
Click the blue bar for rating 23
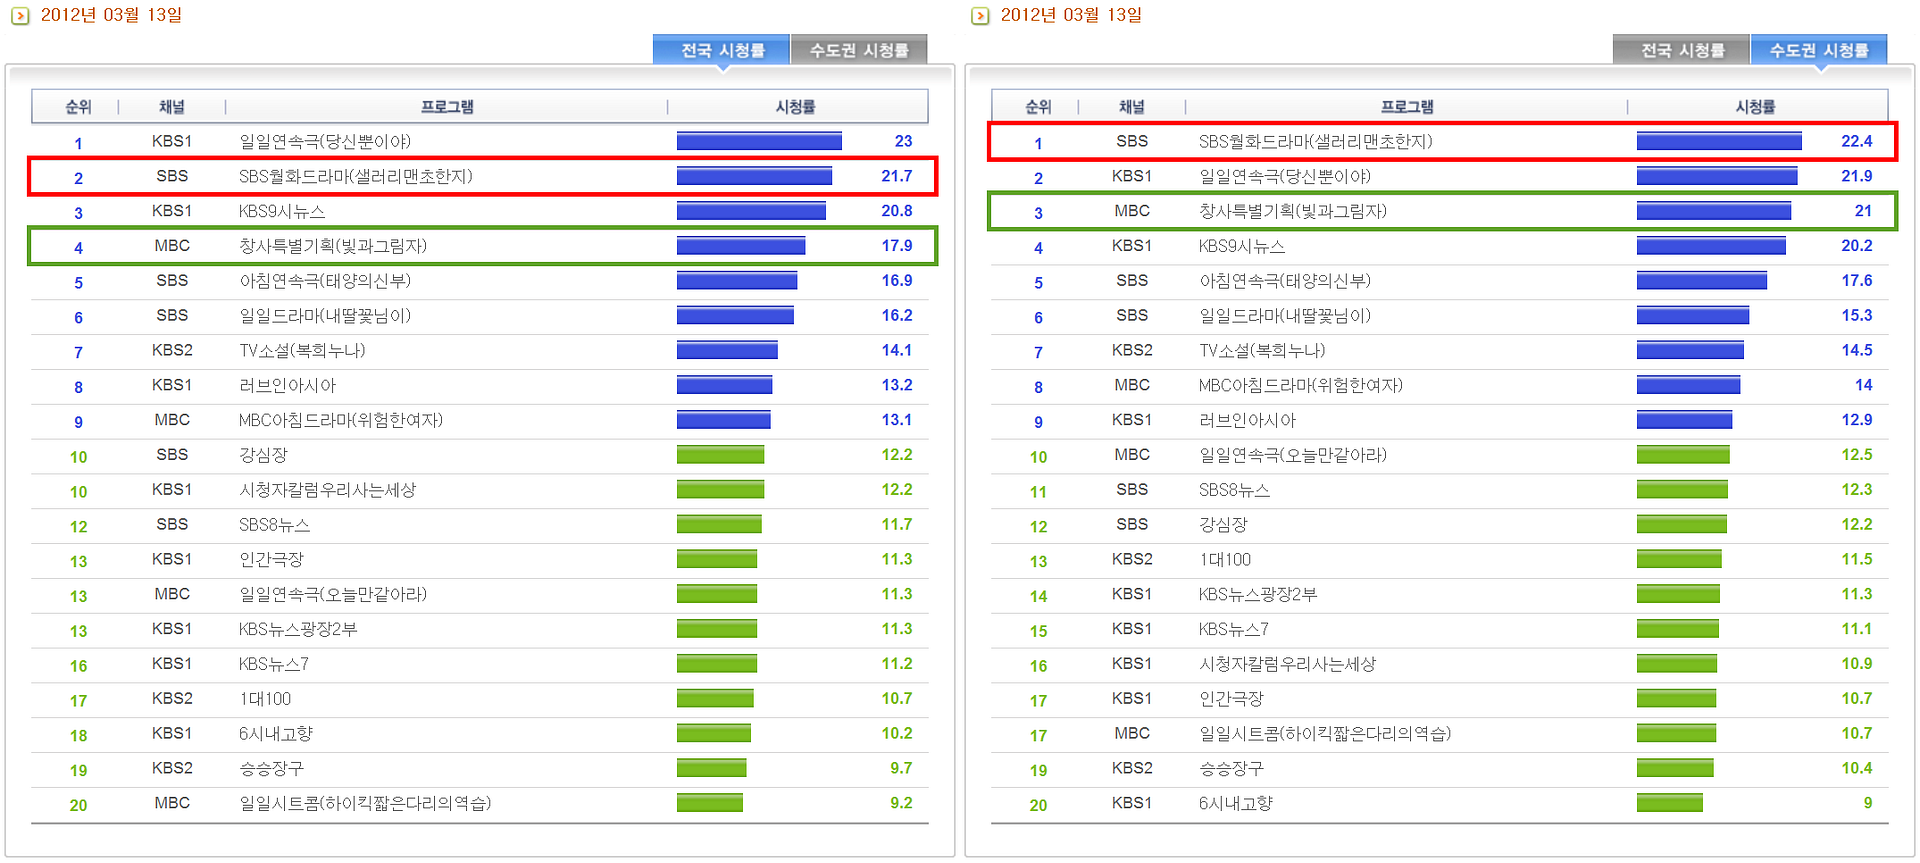[x=759, y=141]
